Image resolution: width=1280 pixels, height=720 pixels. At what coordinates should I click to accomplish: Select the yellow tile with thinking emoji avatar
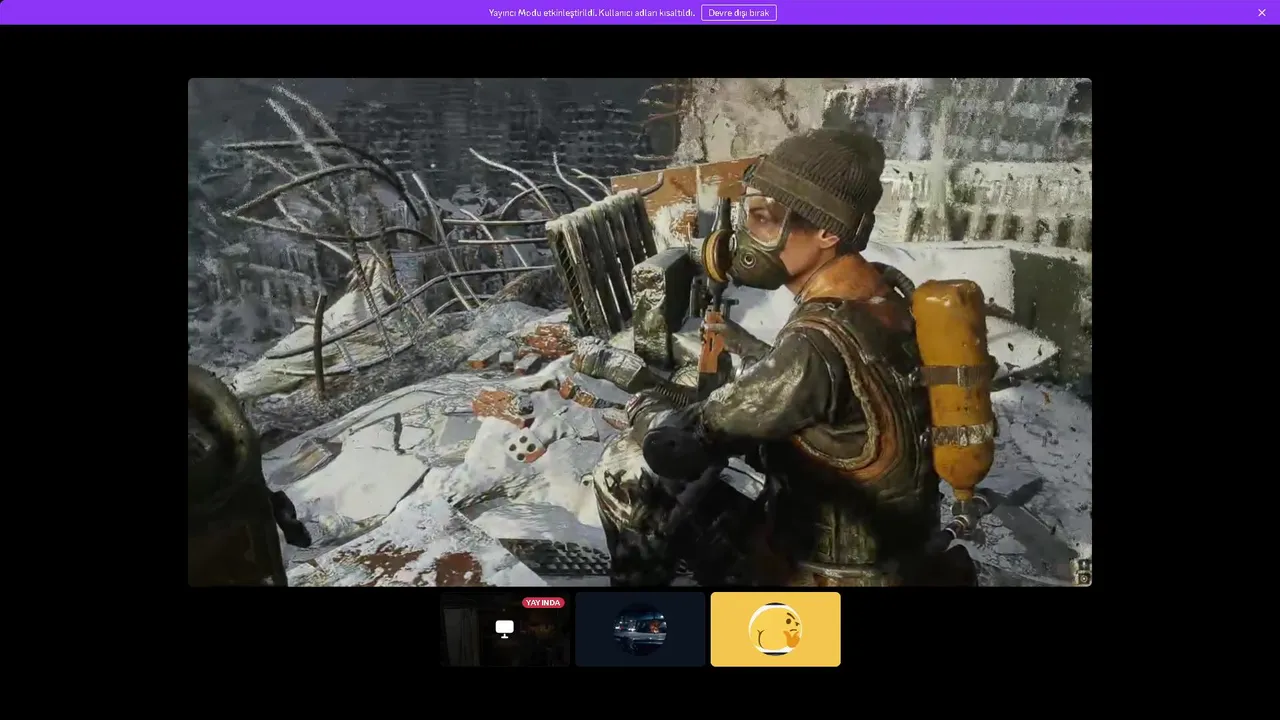tap(775, 629)
